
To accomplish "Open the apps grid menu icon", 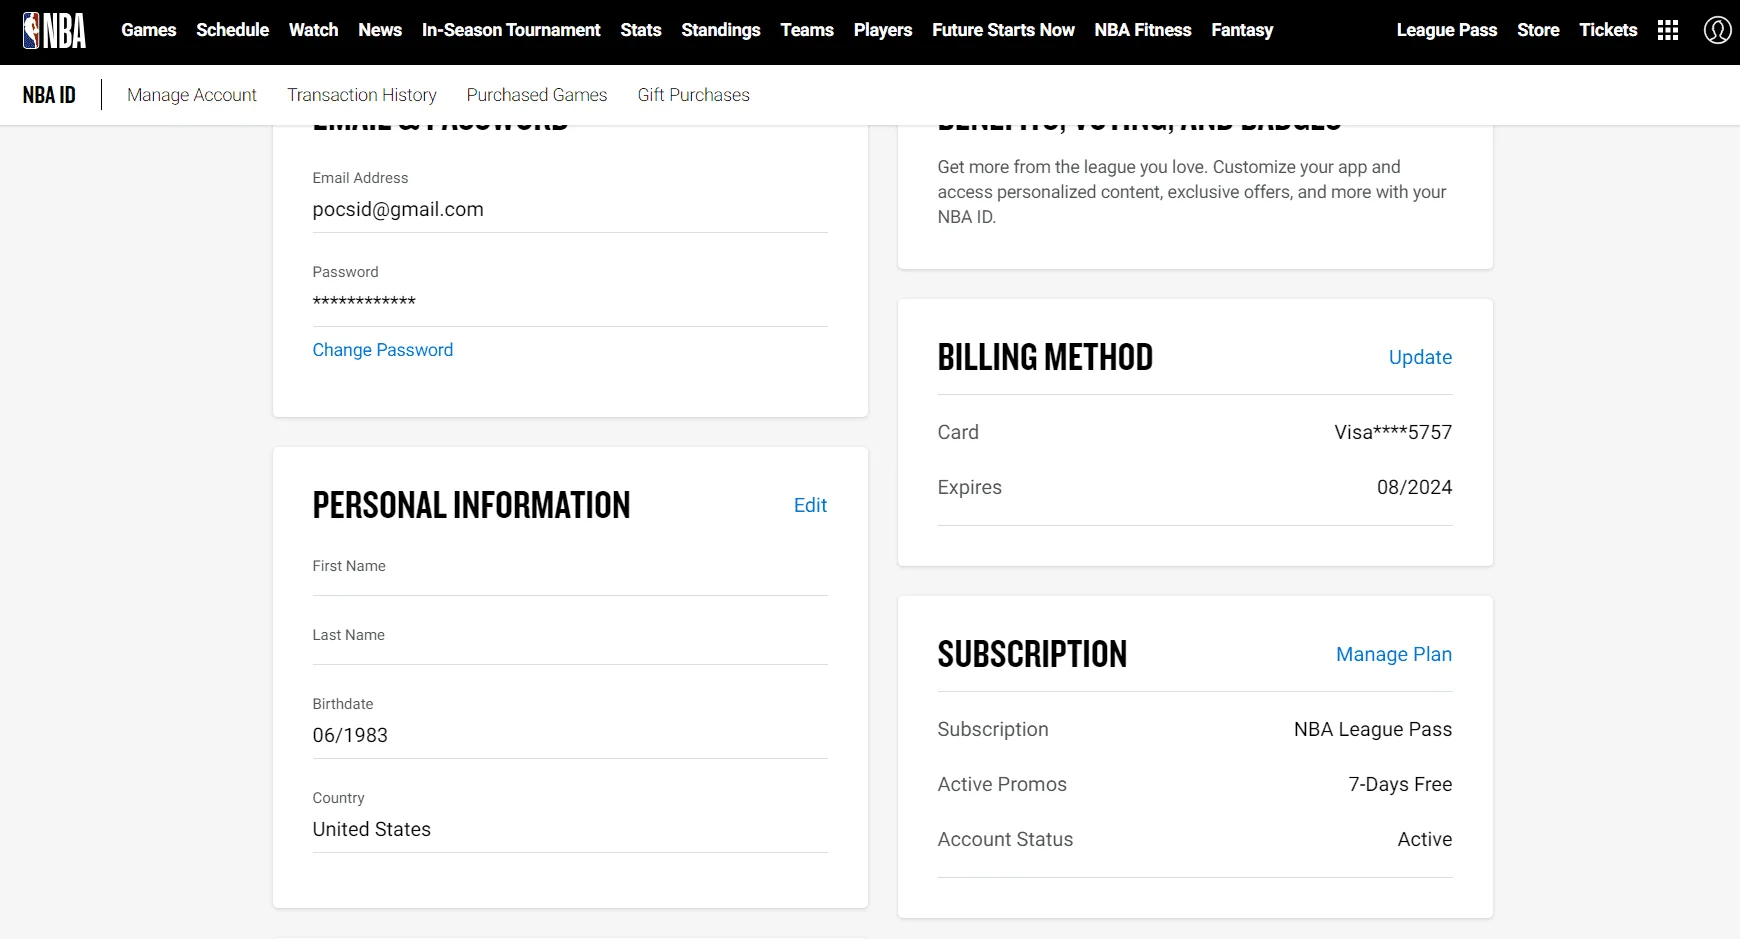I will (1668, 30).
